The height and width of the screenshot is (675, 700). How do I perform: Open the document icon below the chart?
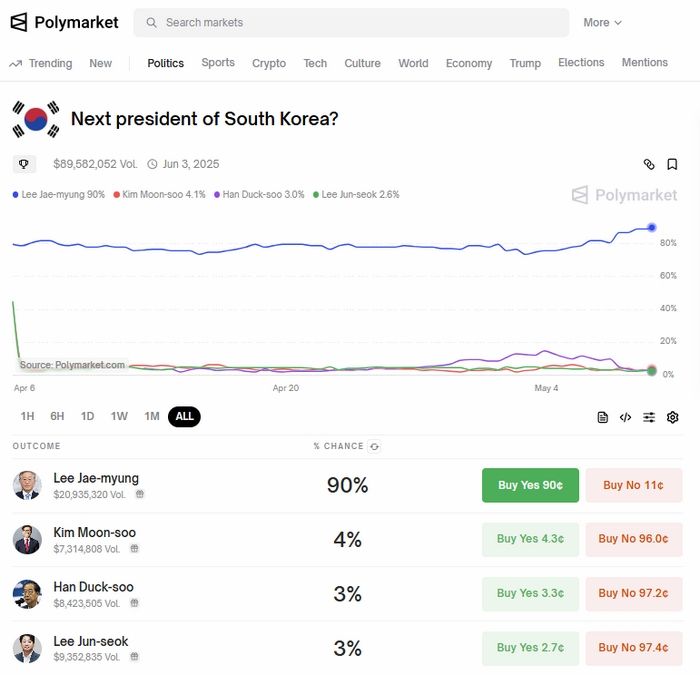point(602,417)
